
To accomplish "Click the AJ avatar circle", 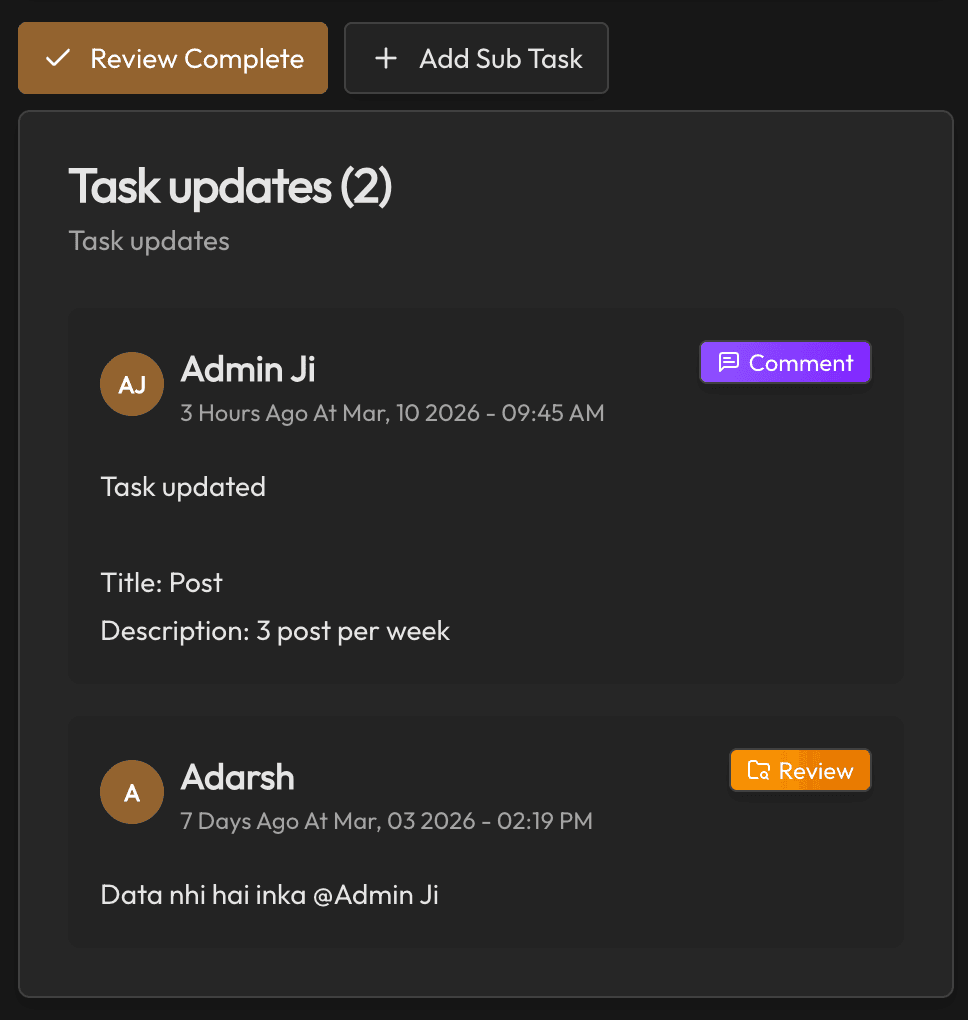I will (x=132, y=384).
